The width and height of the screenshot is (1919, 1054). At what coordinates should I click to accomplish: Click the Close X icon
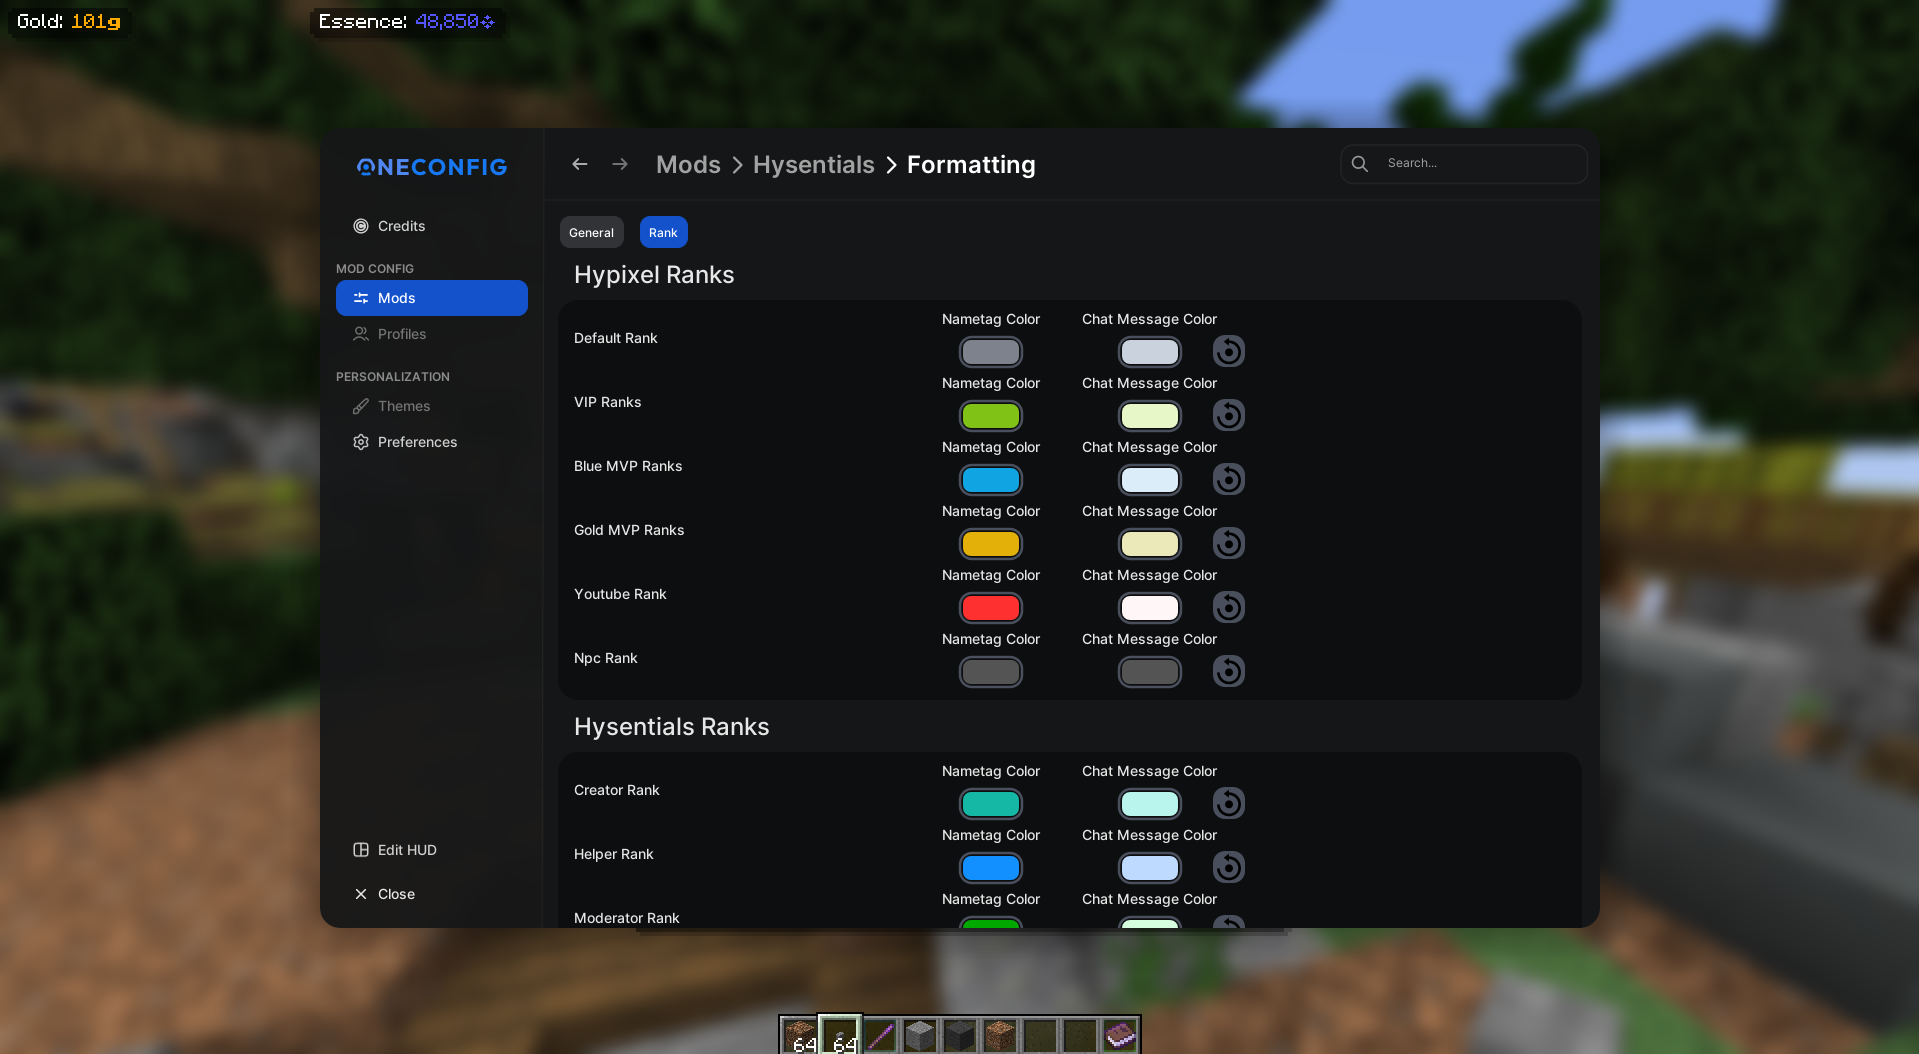pos(361,894)
